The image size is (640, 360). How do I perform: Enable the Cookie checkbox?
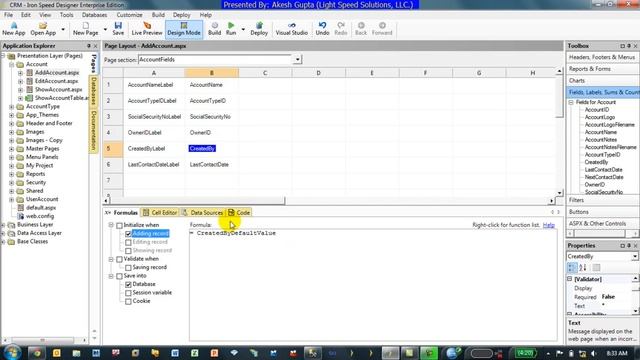coord(128,302)
